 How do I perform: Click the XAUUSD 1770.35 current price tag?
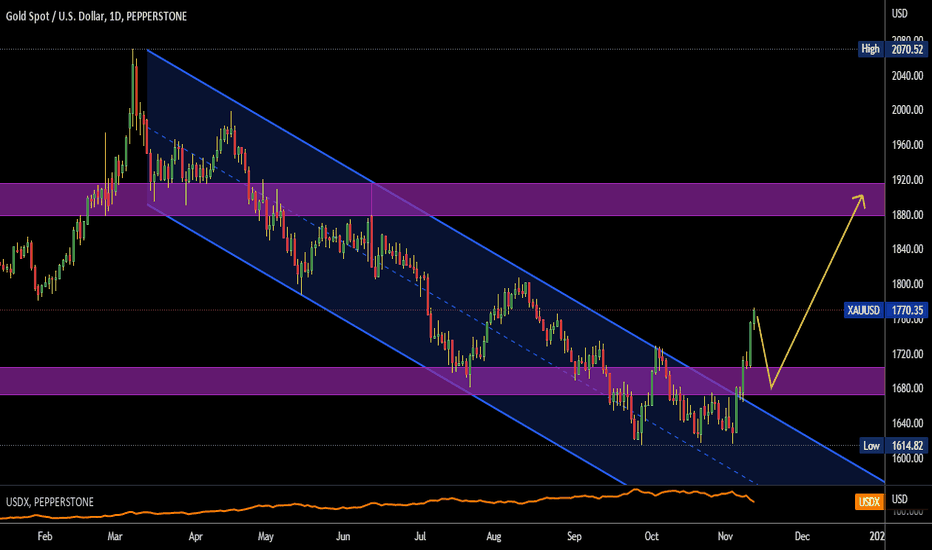click(886, 310)
